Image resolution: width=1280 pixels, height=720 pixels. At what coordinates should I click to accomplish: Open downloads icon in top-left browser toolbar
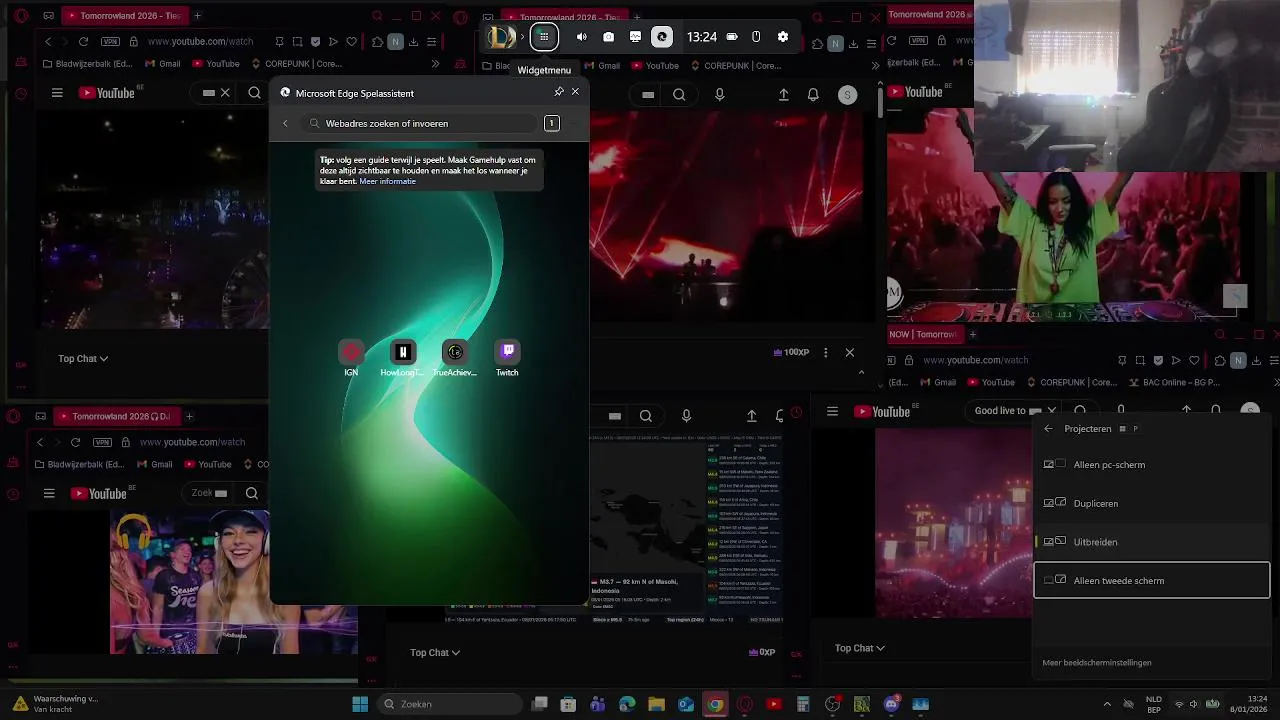click(413, 42)
